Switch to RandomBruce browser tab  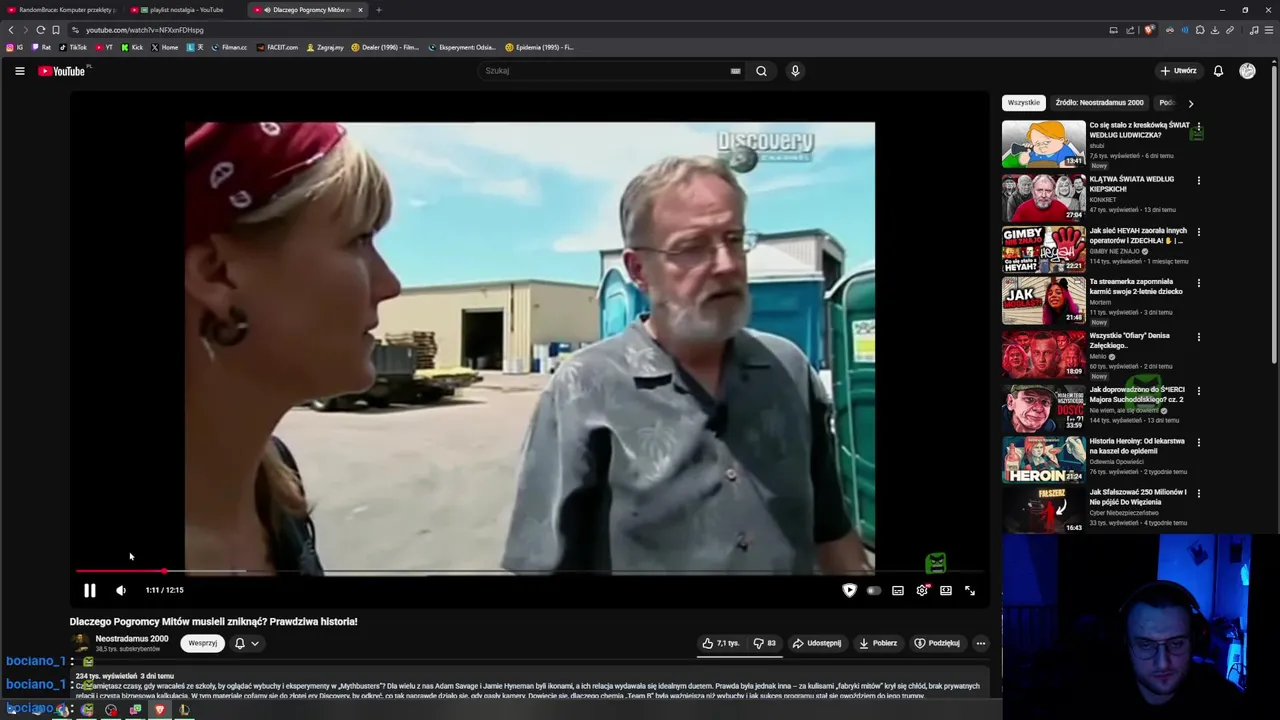pyautogui.click(x=62, y=10)
